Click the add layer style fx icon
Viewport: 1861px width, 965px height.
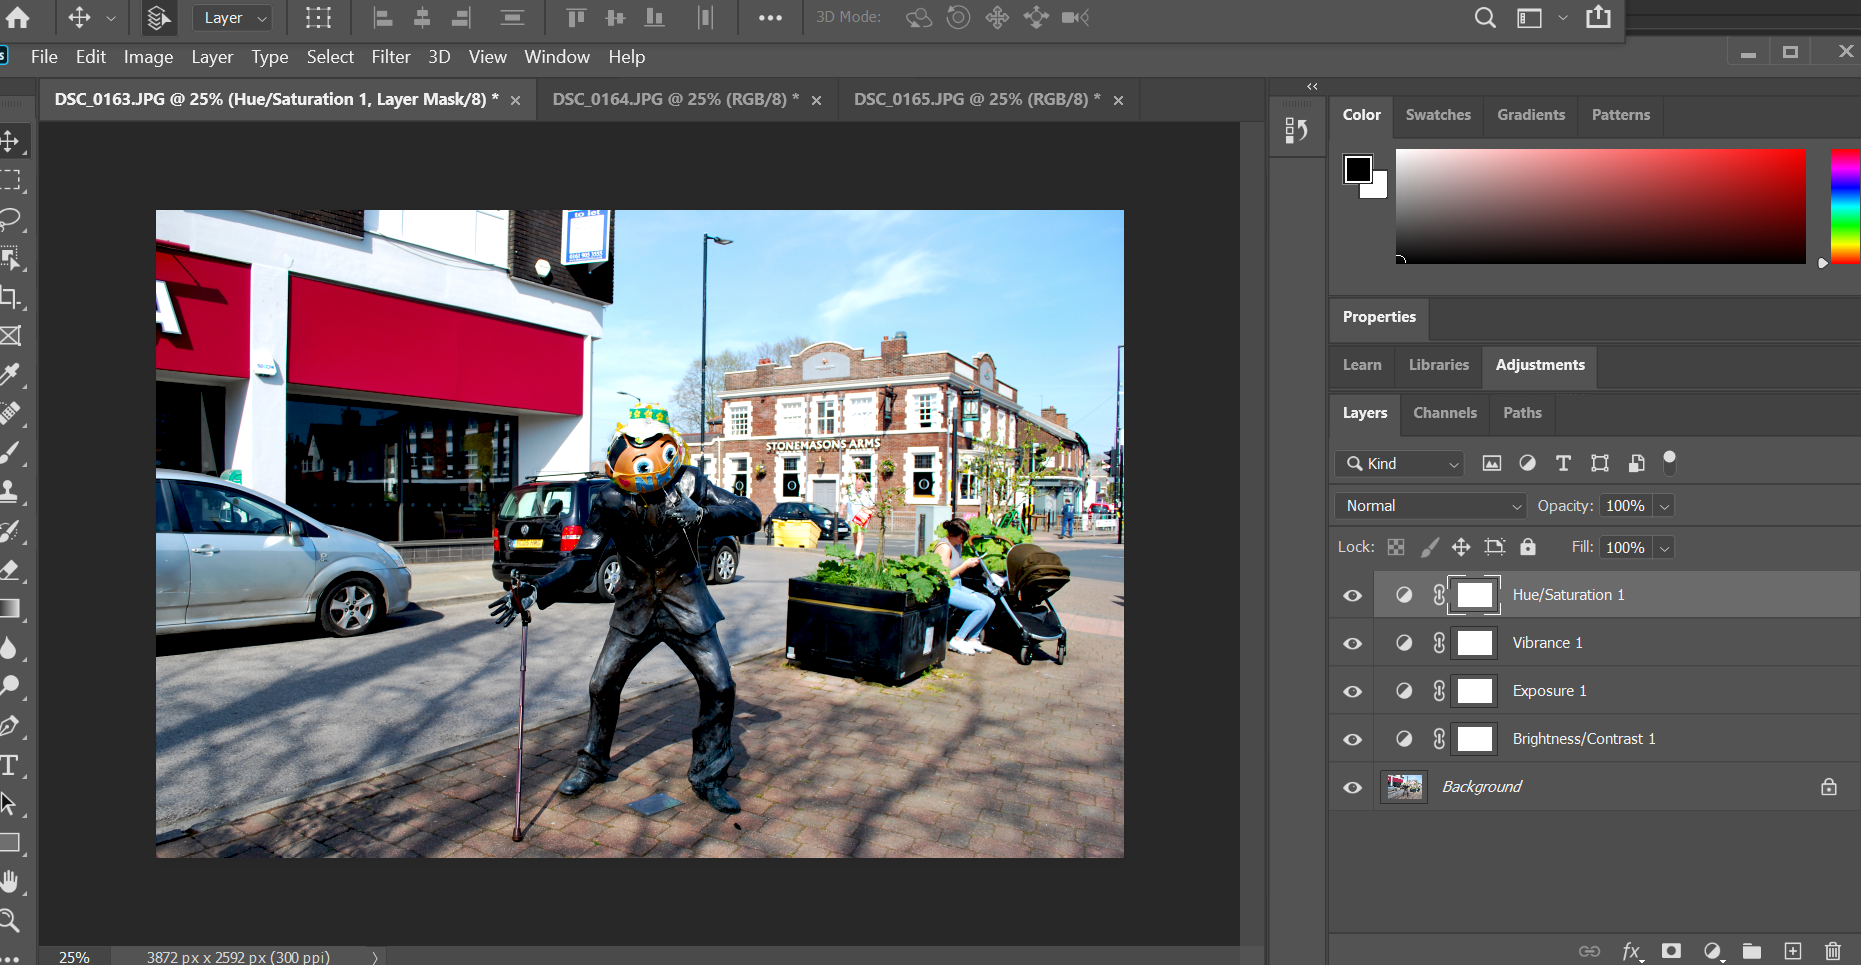click(x=1630, y=951)
